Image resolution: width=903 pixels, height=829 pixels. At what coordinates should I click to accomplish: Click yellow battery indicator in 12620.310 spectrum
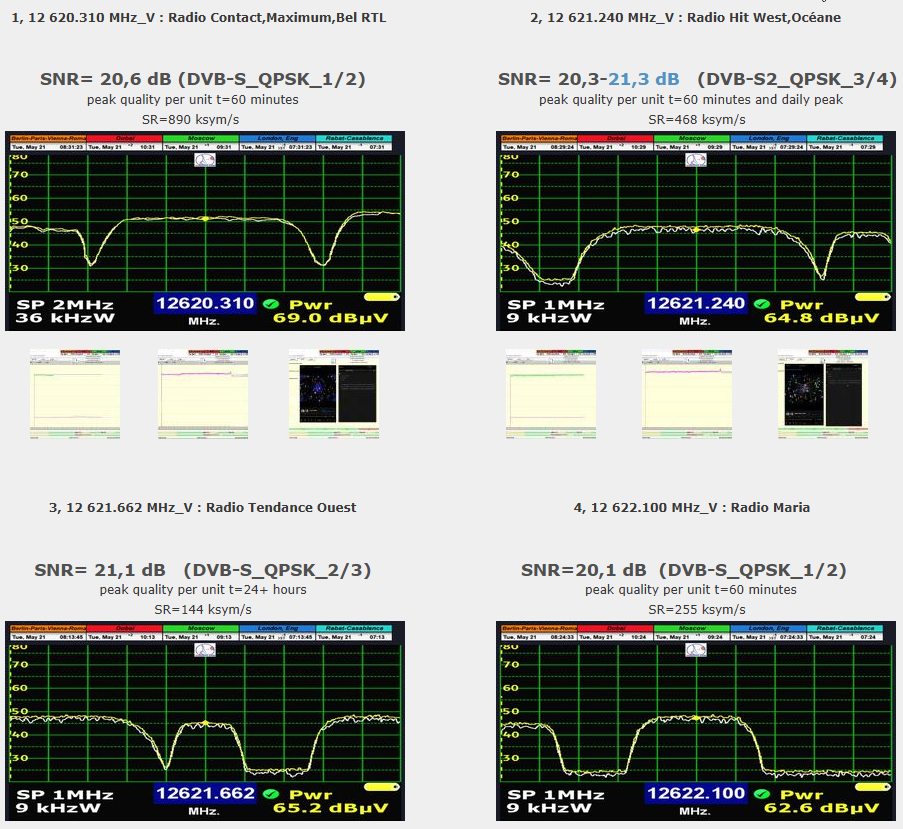(x=382, y=297)
